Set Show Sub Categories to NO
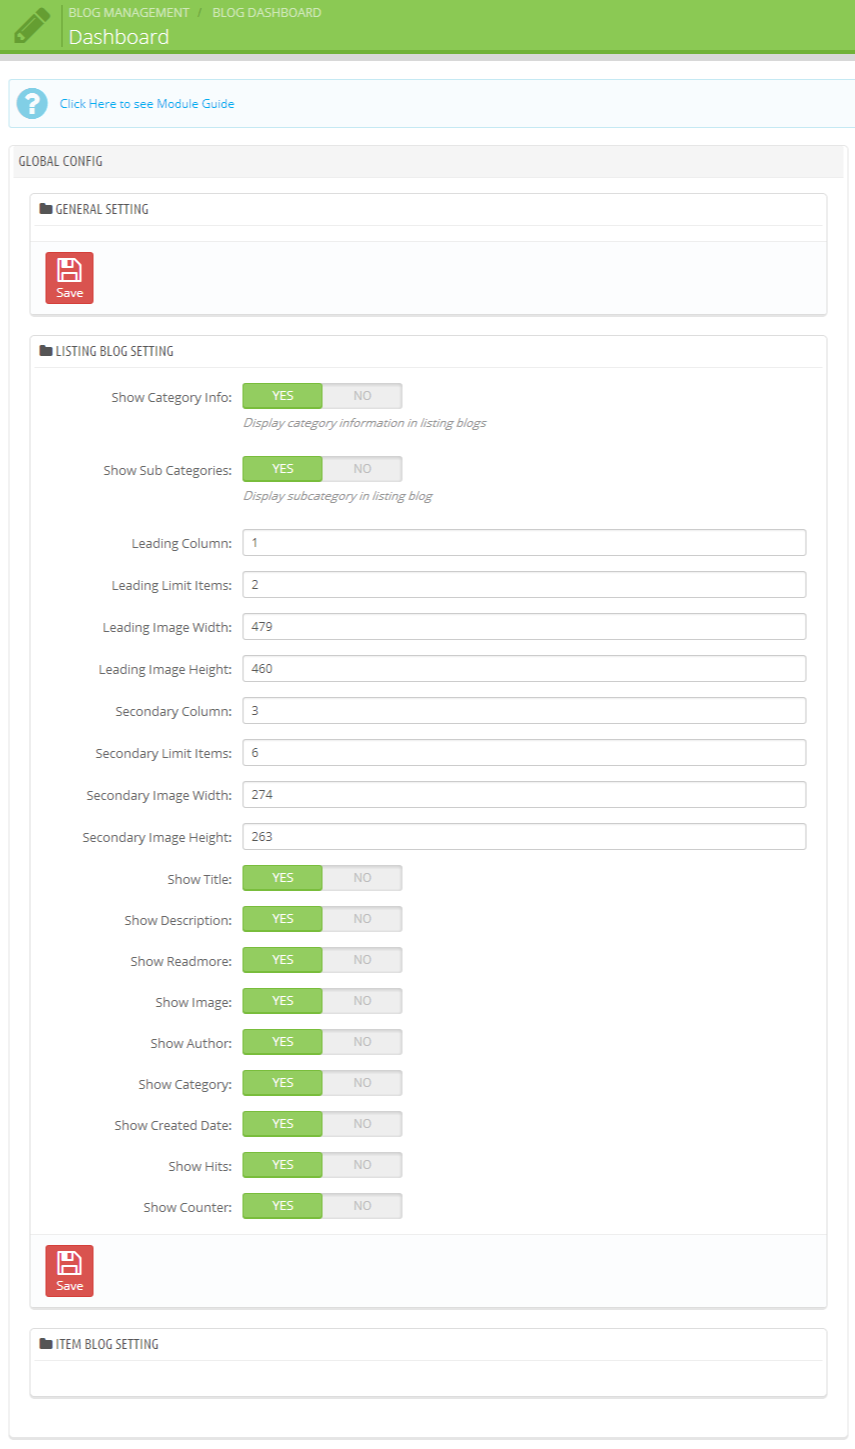This screenshot has width=855, height=1449. coord(362,469)
